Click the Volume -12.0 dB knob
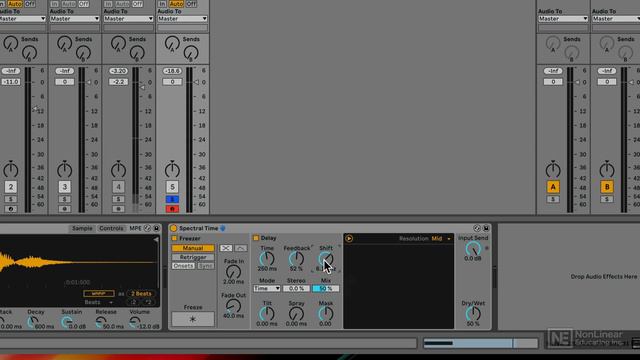Image resolution: width=640 pixels, height=360 pixels. tap(134, 322)
